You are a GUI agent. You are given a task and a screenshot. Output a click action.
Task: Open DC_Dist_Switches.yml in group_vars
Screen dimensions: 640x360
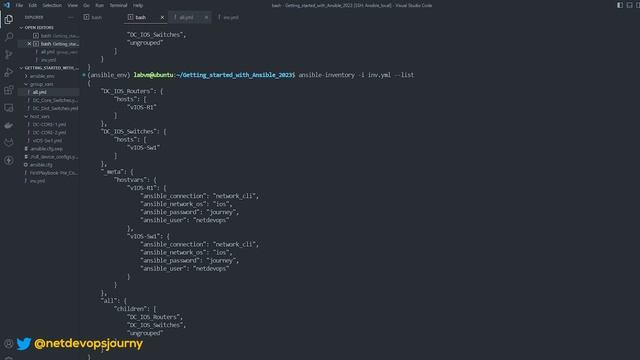click(x=55, y=109)
